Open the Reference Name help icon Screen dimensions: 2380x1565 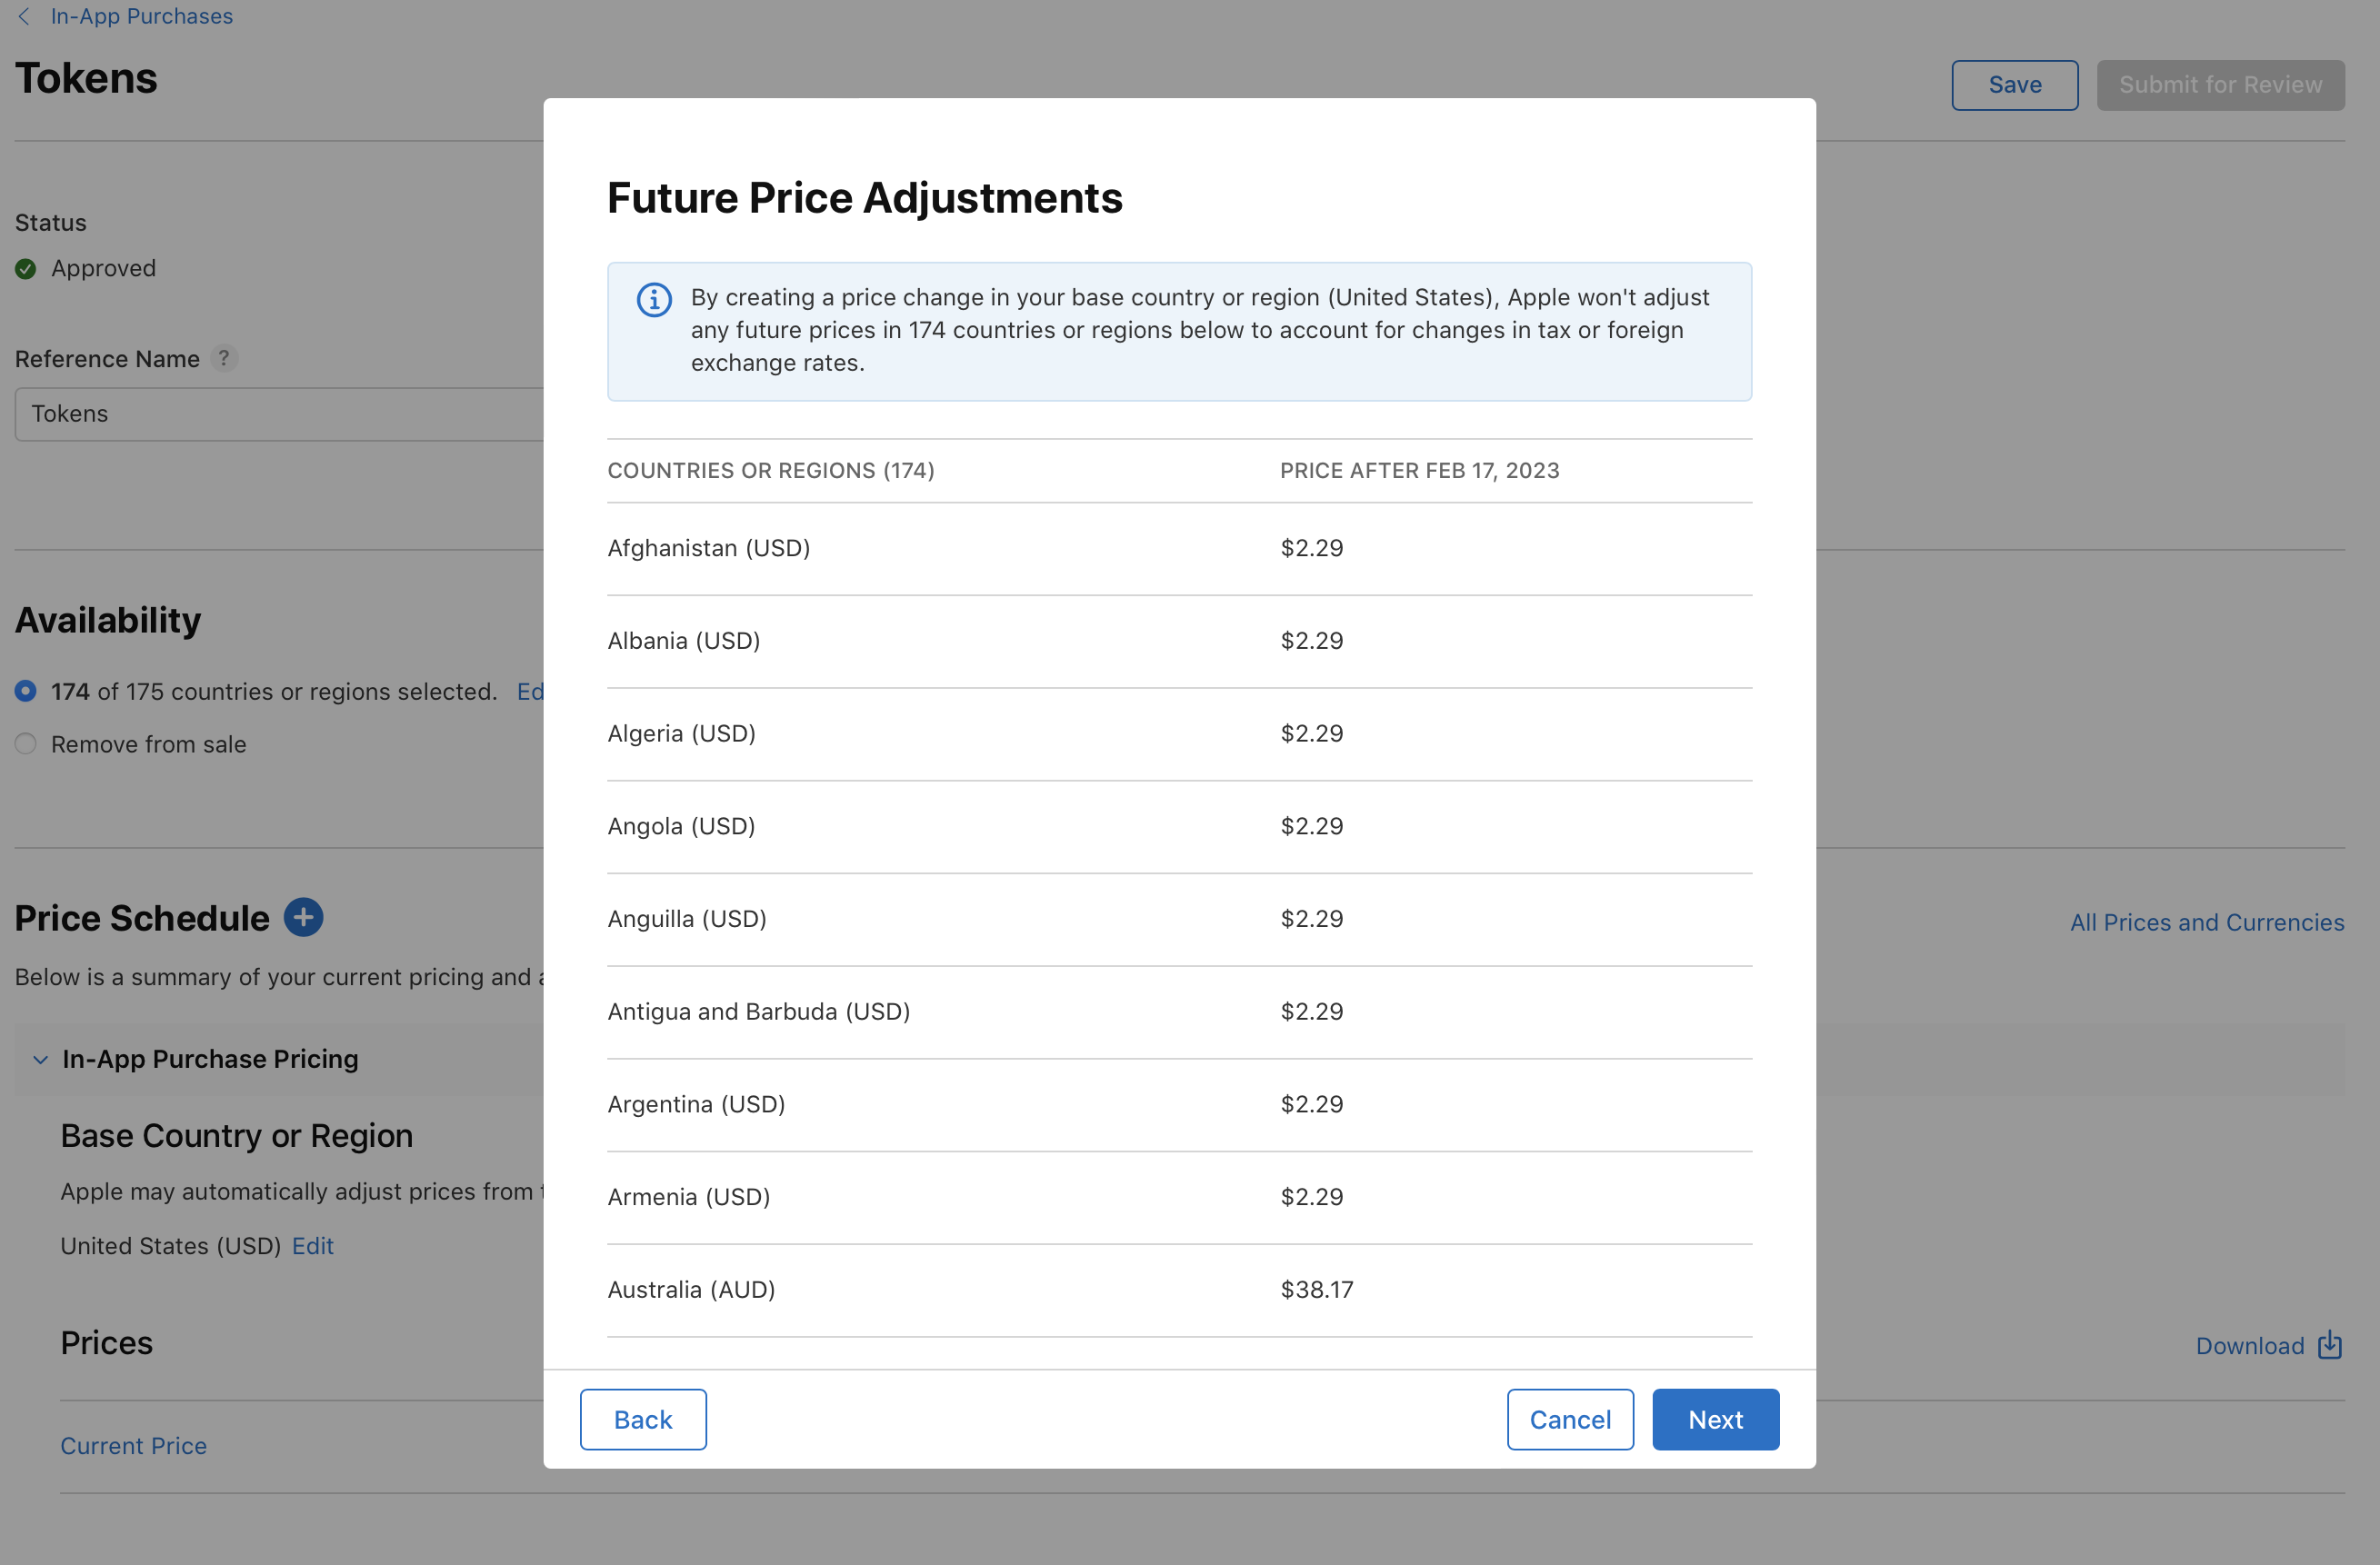pos(224,358)
